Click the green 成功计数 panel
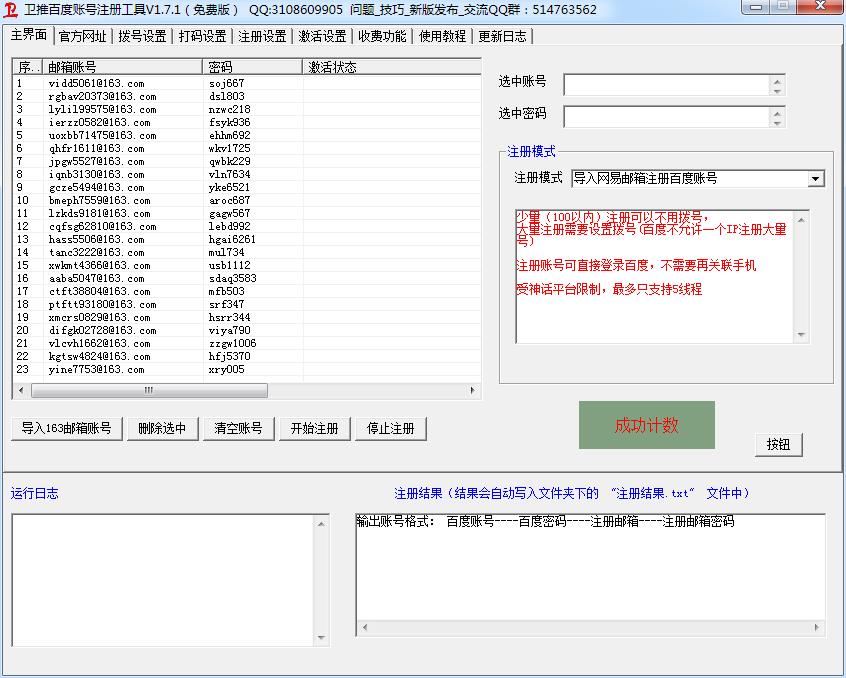846x678 pixels. point(646,425)
